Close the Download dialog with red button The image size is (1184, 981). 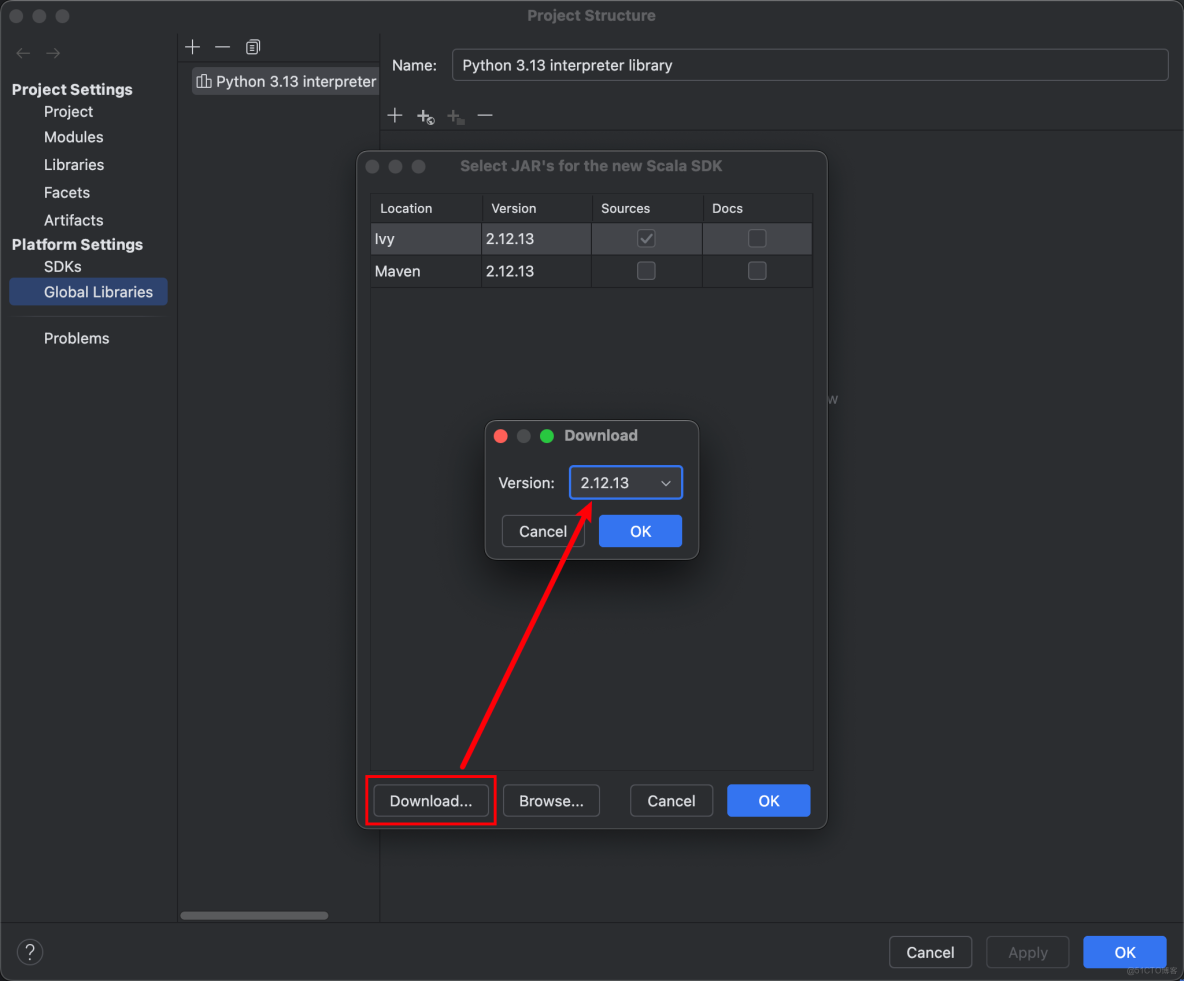click(x=501, y=436)
